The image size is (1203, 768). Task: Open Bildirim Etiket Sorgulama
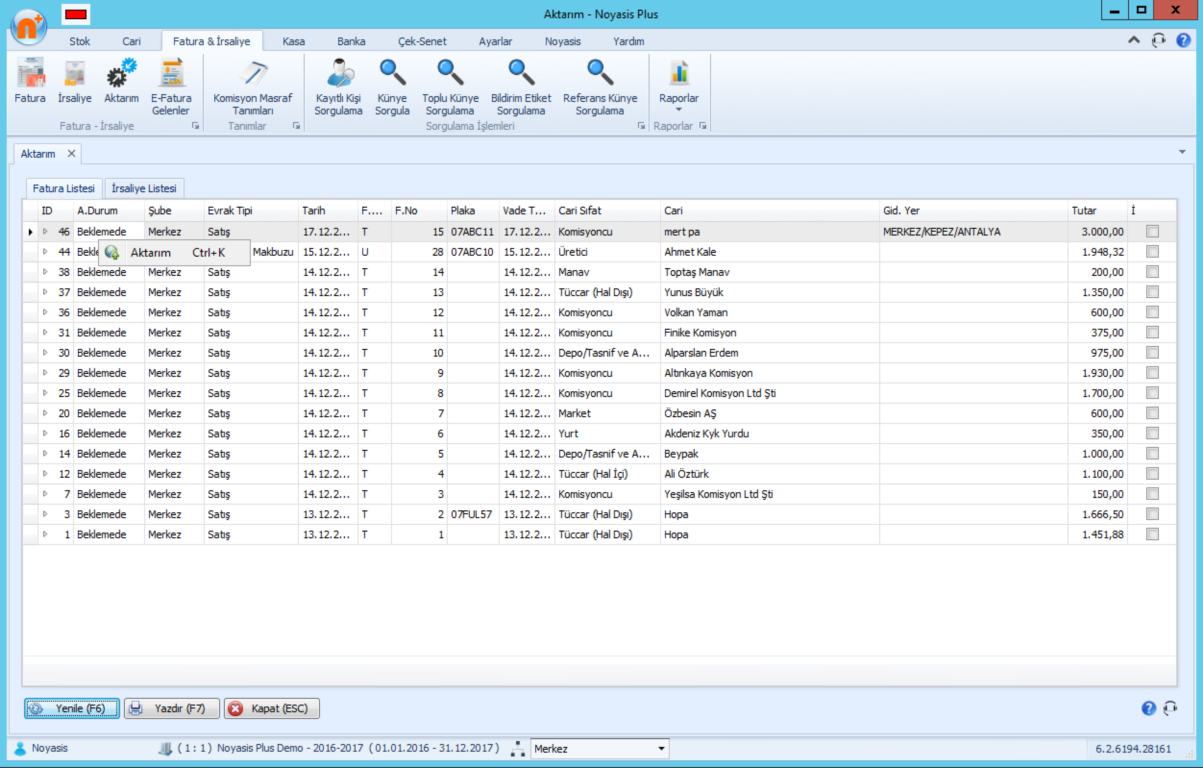[x=521, y=88]
